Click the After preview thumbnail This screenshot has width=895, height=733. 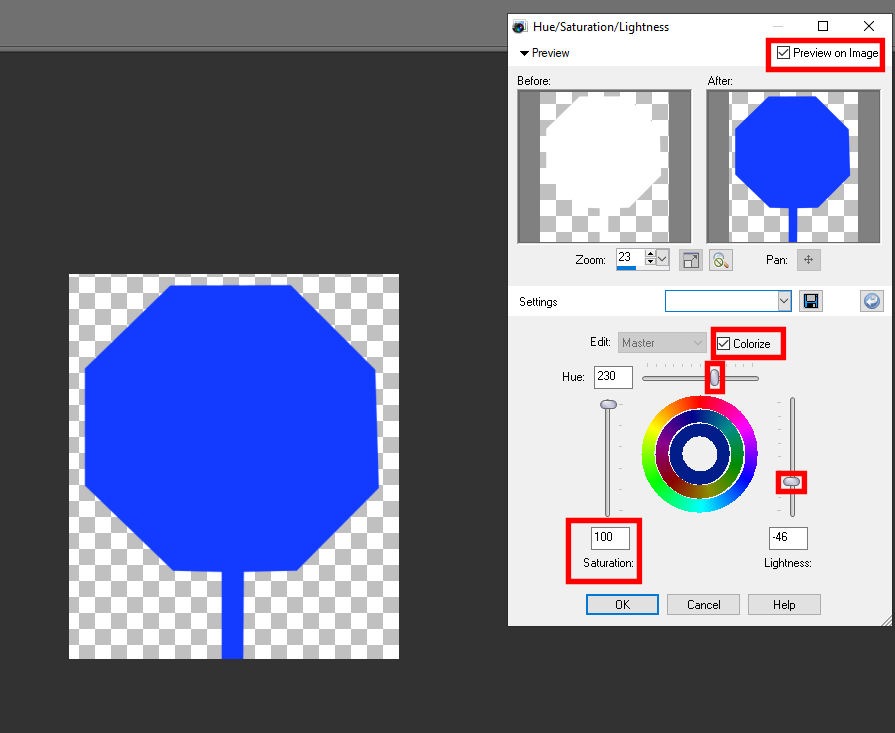(793, 167)
